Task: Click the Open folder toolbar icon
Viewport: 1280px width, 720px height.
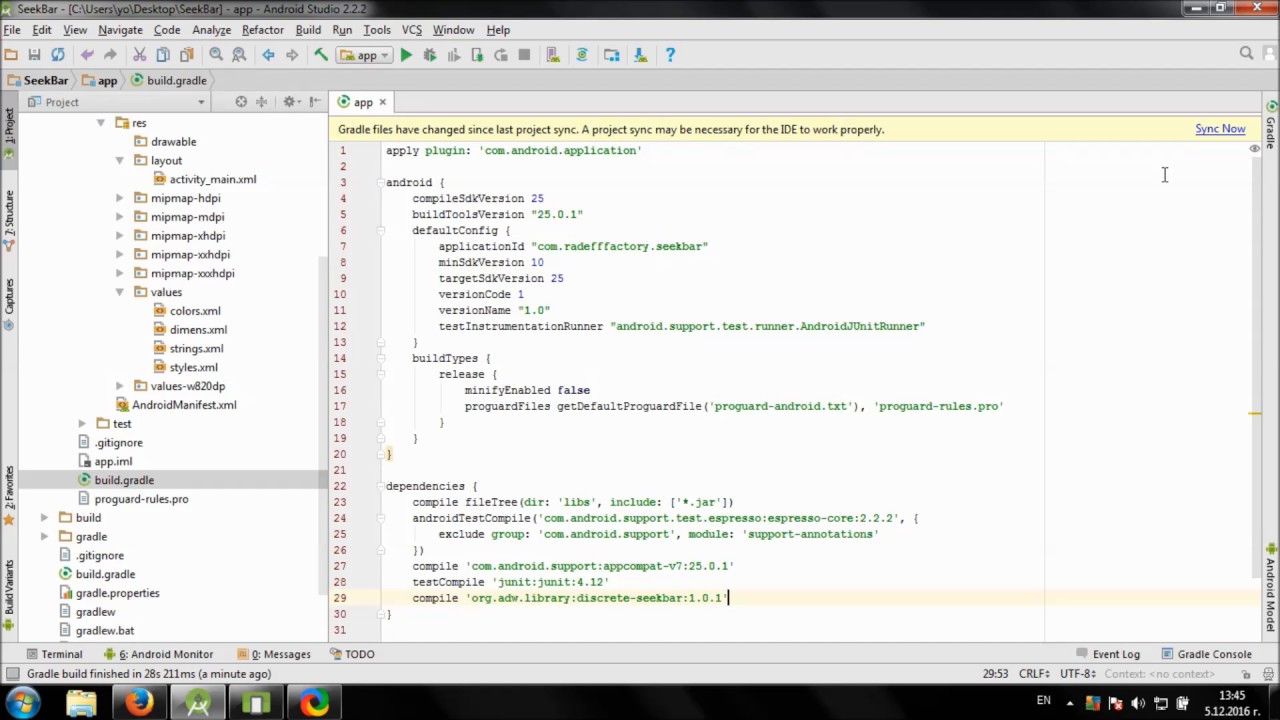Action: click(11, 55)
